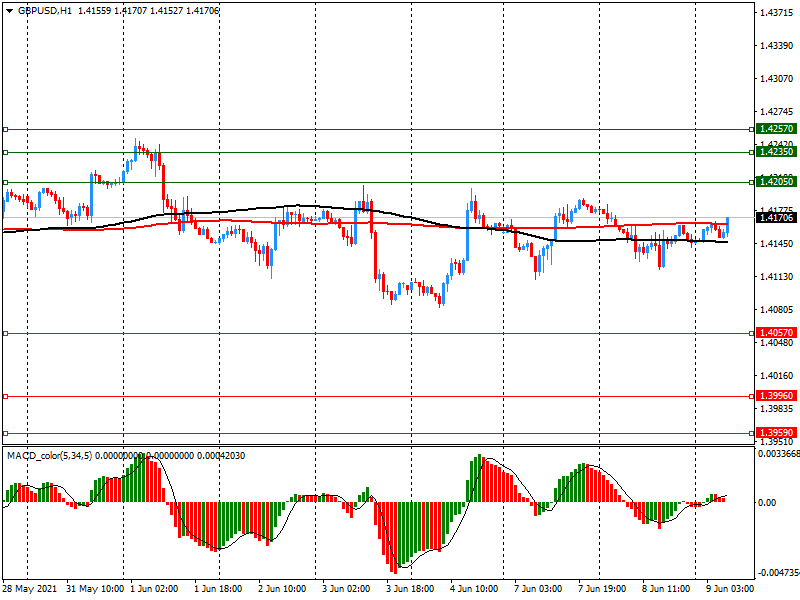Click left anchor square of 1.40570 line
This screenshot has width=800, height=600.
tap(5, 333)
